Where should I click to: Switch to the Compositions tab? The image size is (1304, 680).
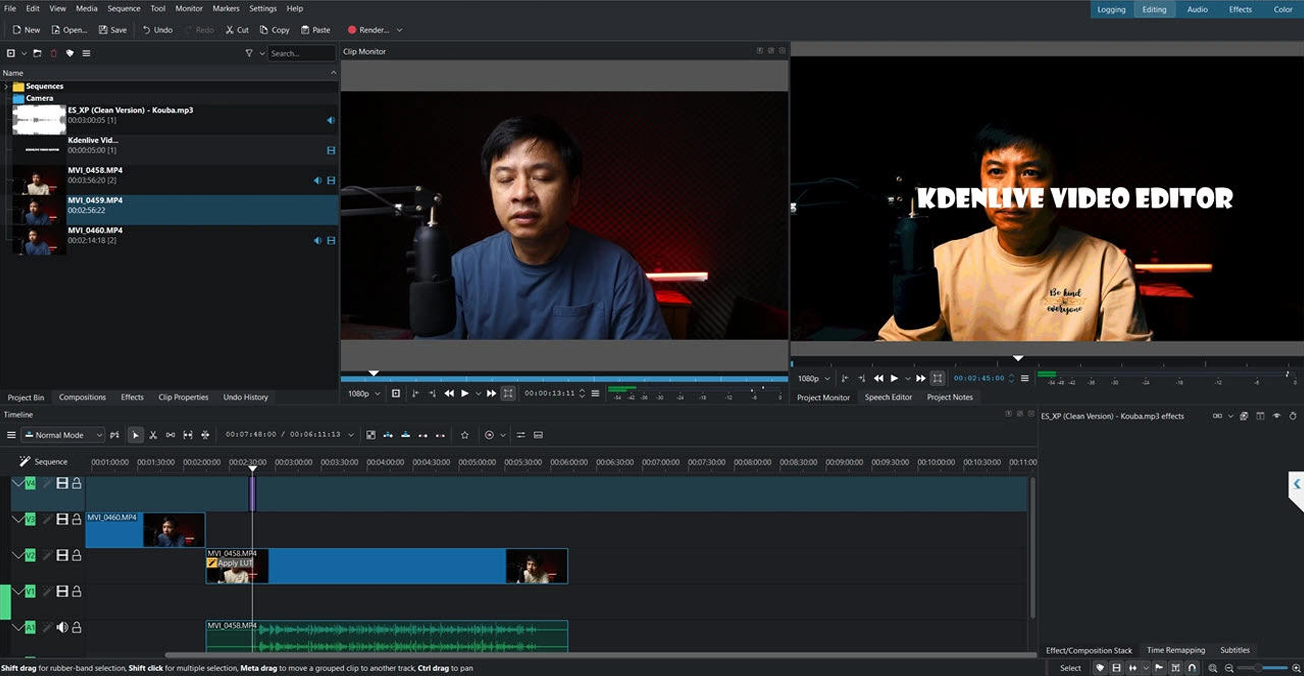(82, 397)
